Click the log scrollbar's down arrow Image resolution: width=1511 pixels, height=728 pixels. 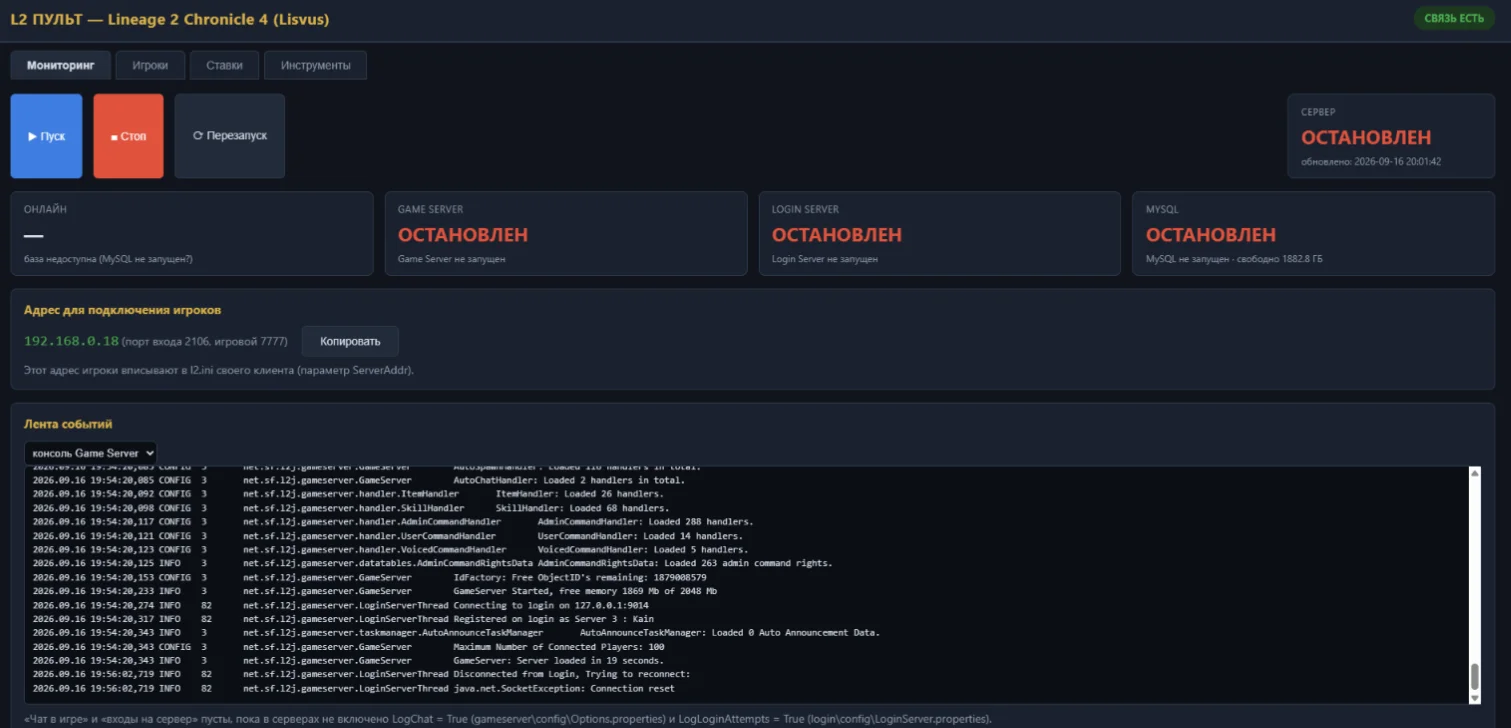pyautogui.click(x=1474, y=697)
